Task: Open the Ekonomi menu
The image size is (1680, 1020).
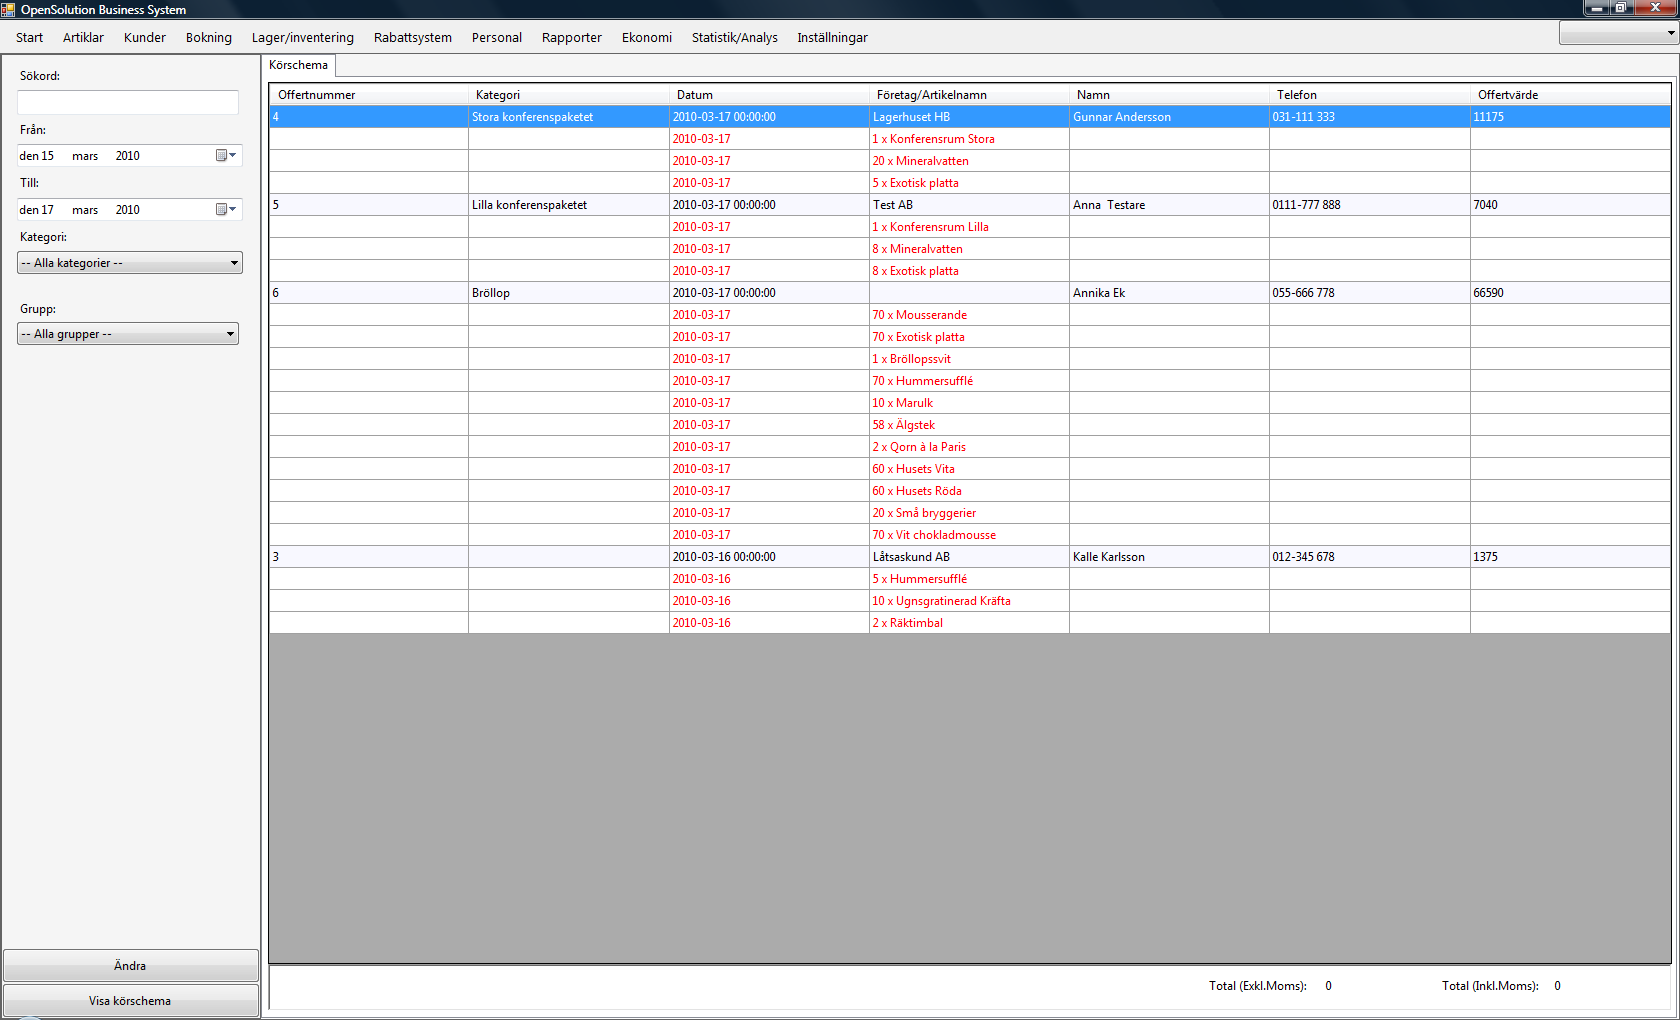Action: click(647, 37)
